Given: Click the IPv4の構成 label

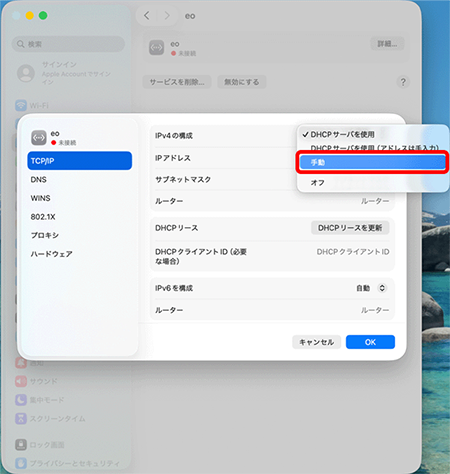Looking at the screenshot, I should [174, 136].
